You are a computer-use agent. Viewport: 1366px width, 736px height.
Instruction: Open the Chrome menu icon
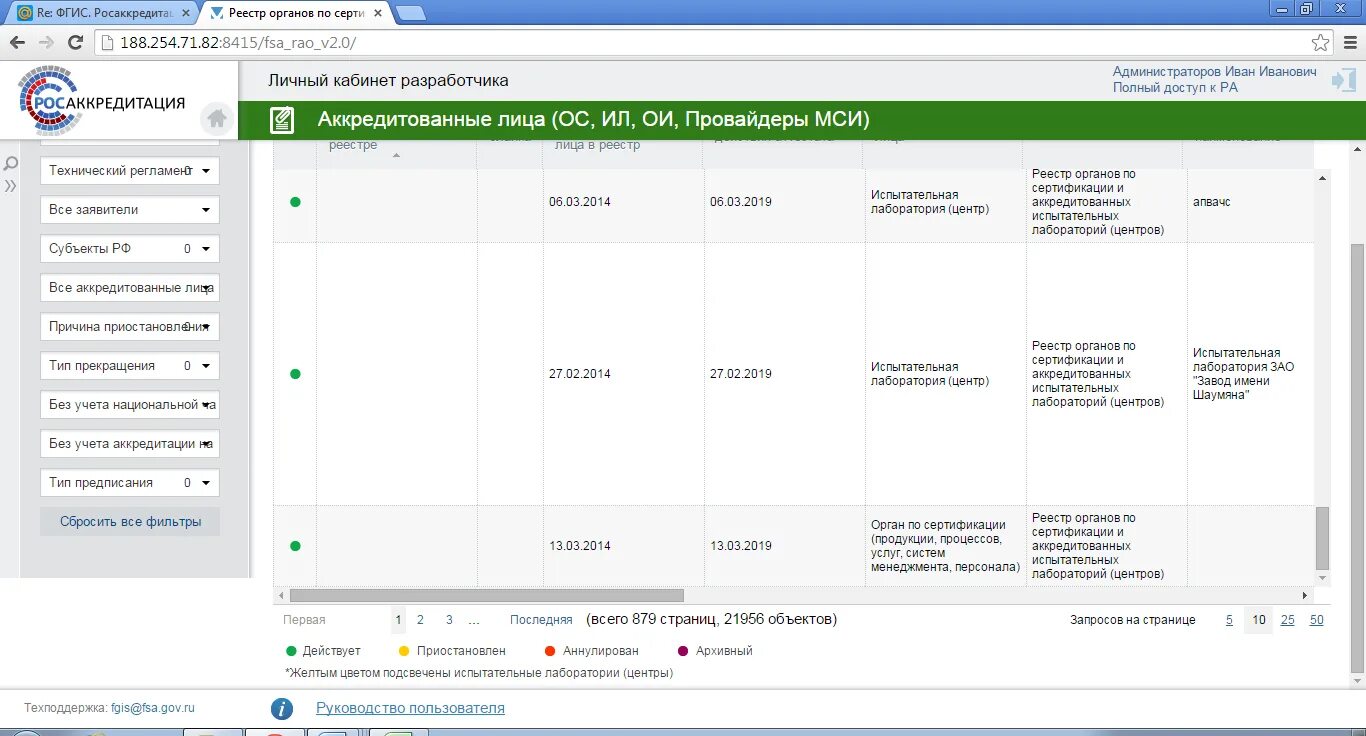coord(1349,43)
